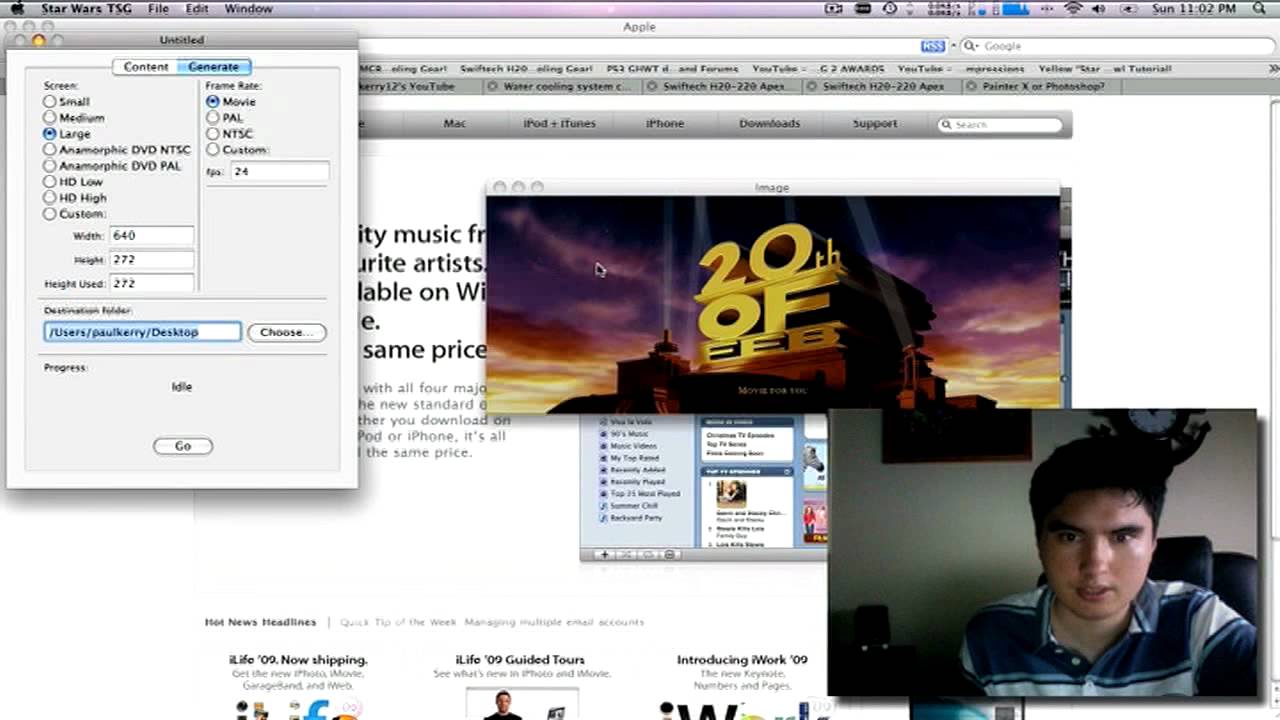Click the RSS badge in address bar

[932, 46]
